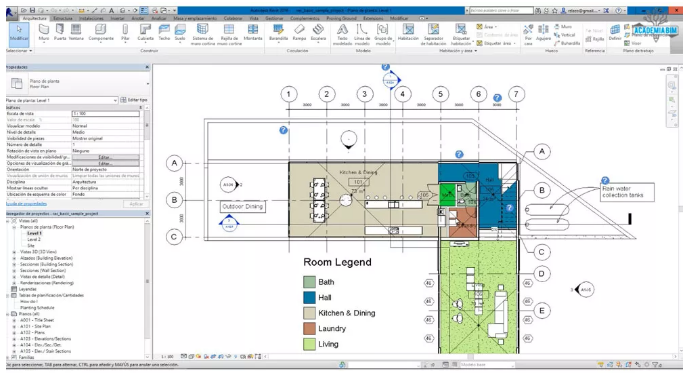Choose Separador de habitación tool
Screen dimensions: 692x373
pyautogui.click(x=433, y=34)
